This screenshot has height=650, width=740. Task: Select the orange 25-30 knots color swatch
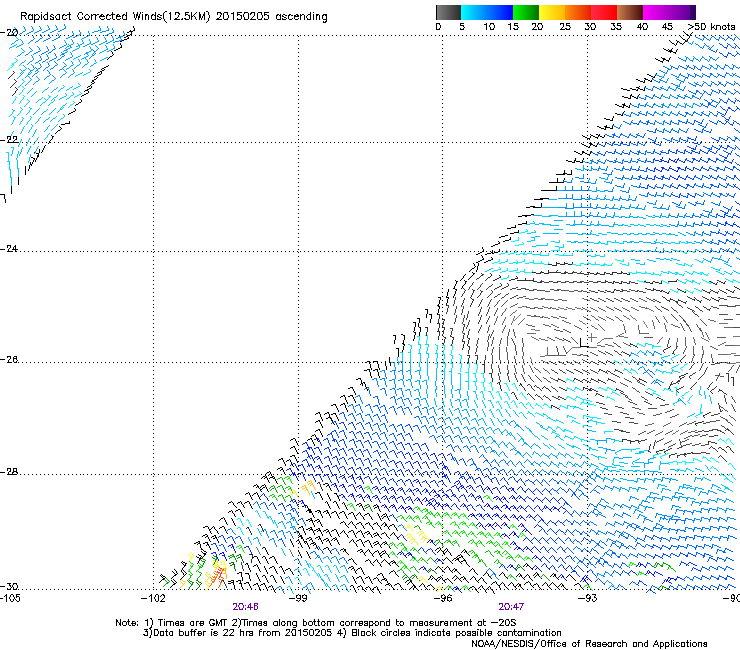coord(578,12)
